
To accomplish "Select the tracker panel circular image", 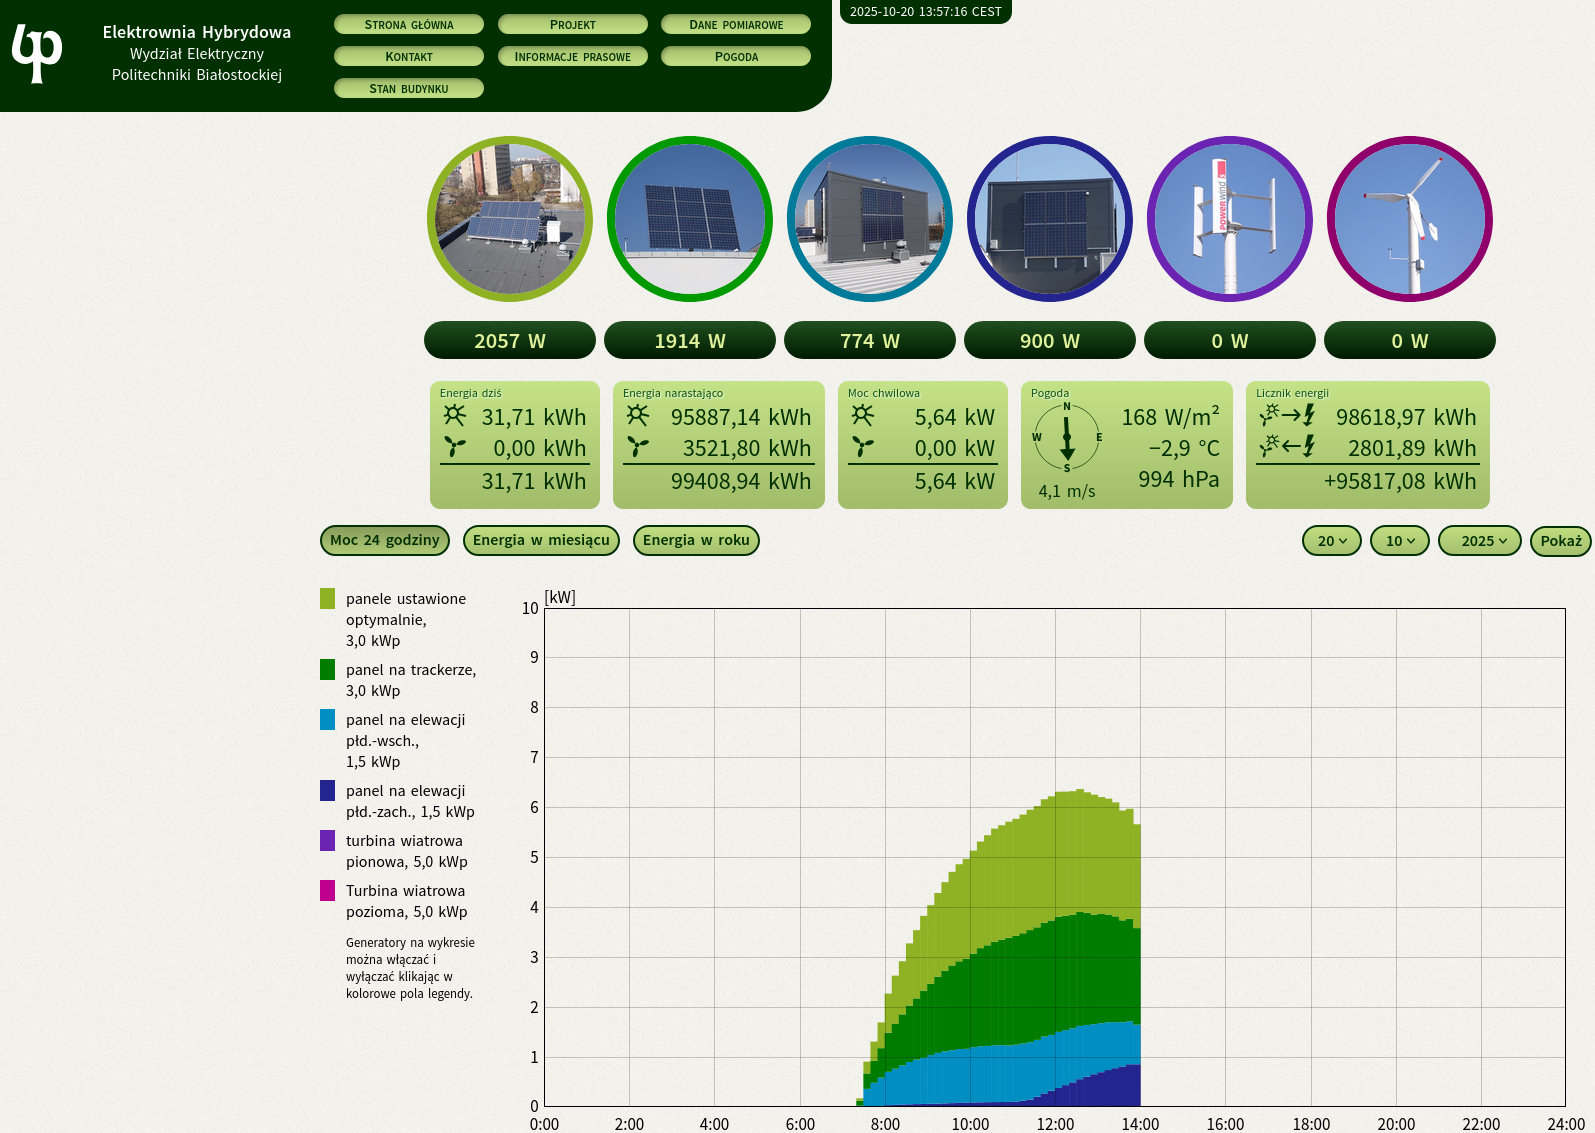I will click(690, 219).
